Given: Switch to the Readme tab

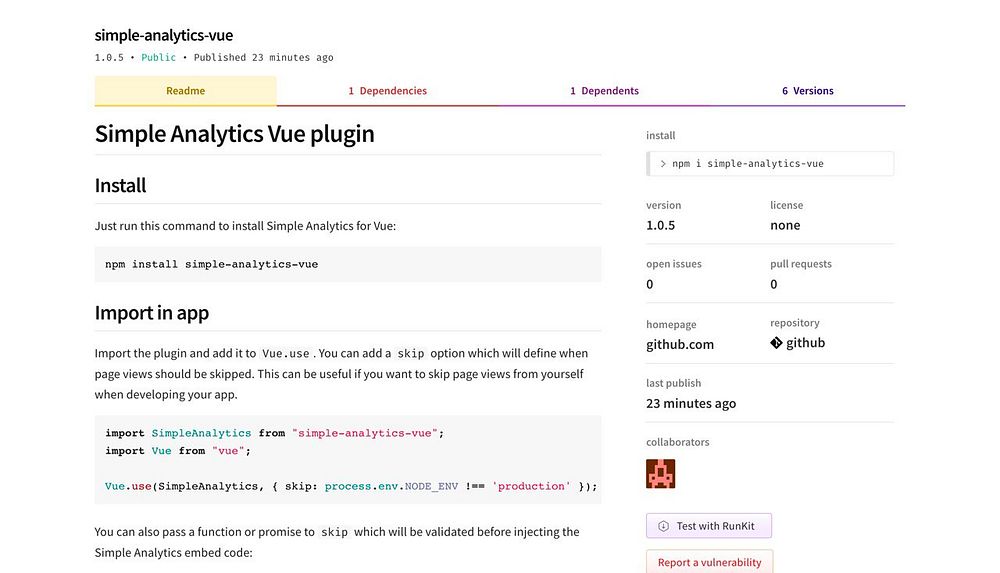Looking at the screenshot, I should tap(185, 91).
